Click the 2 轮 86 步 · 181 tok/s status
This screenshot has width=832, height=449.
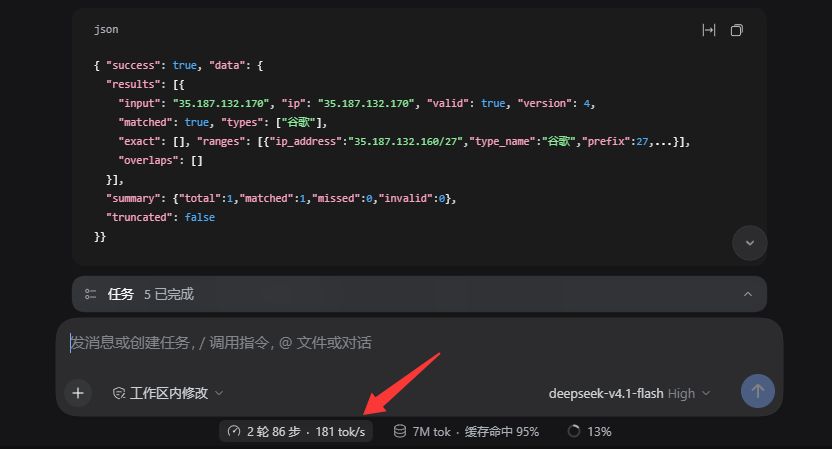pyautogui.click(x=296, y=431)
